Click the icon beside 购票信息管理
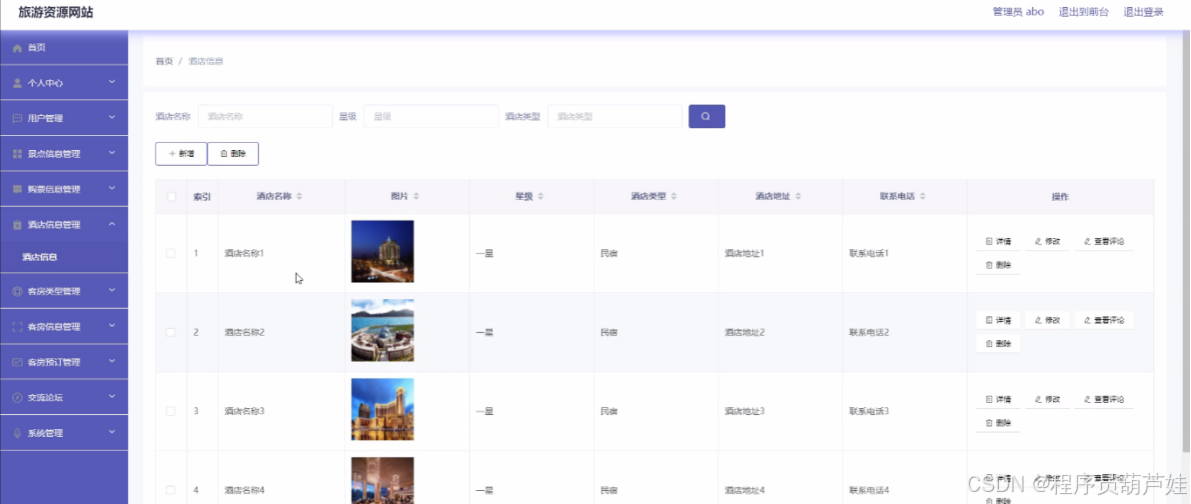Viewport: 1191px width, 504px height. pos(17,189)
